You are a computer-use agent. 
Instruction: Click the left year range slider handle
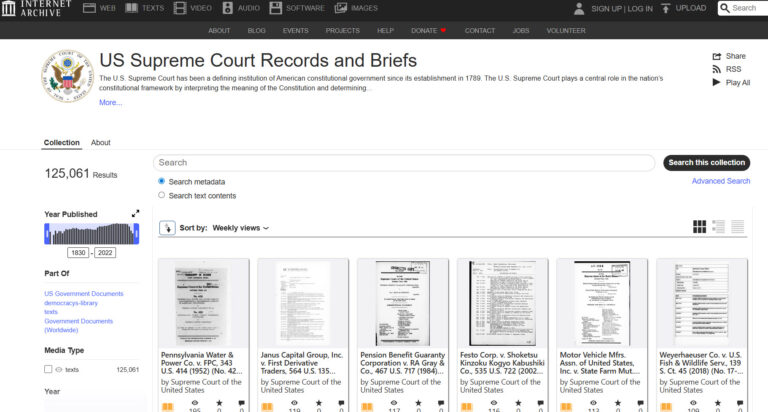47,234
